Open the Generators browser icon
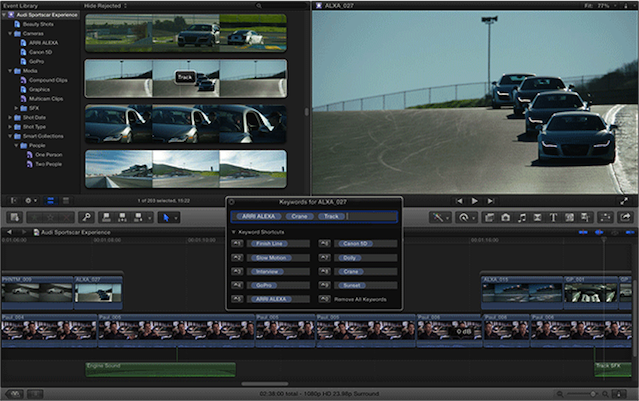 pyautogui.click(x=569, y=217)
